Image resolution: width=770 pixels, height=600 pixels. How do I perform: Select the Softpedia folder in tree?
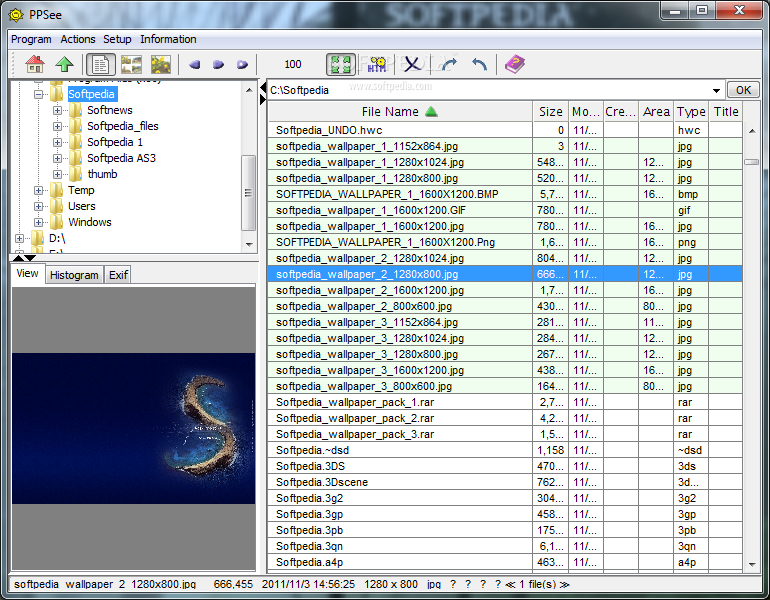[x=91, y=94]
